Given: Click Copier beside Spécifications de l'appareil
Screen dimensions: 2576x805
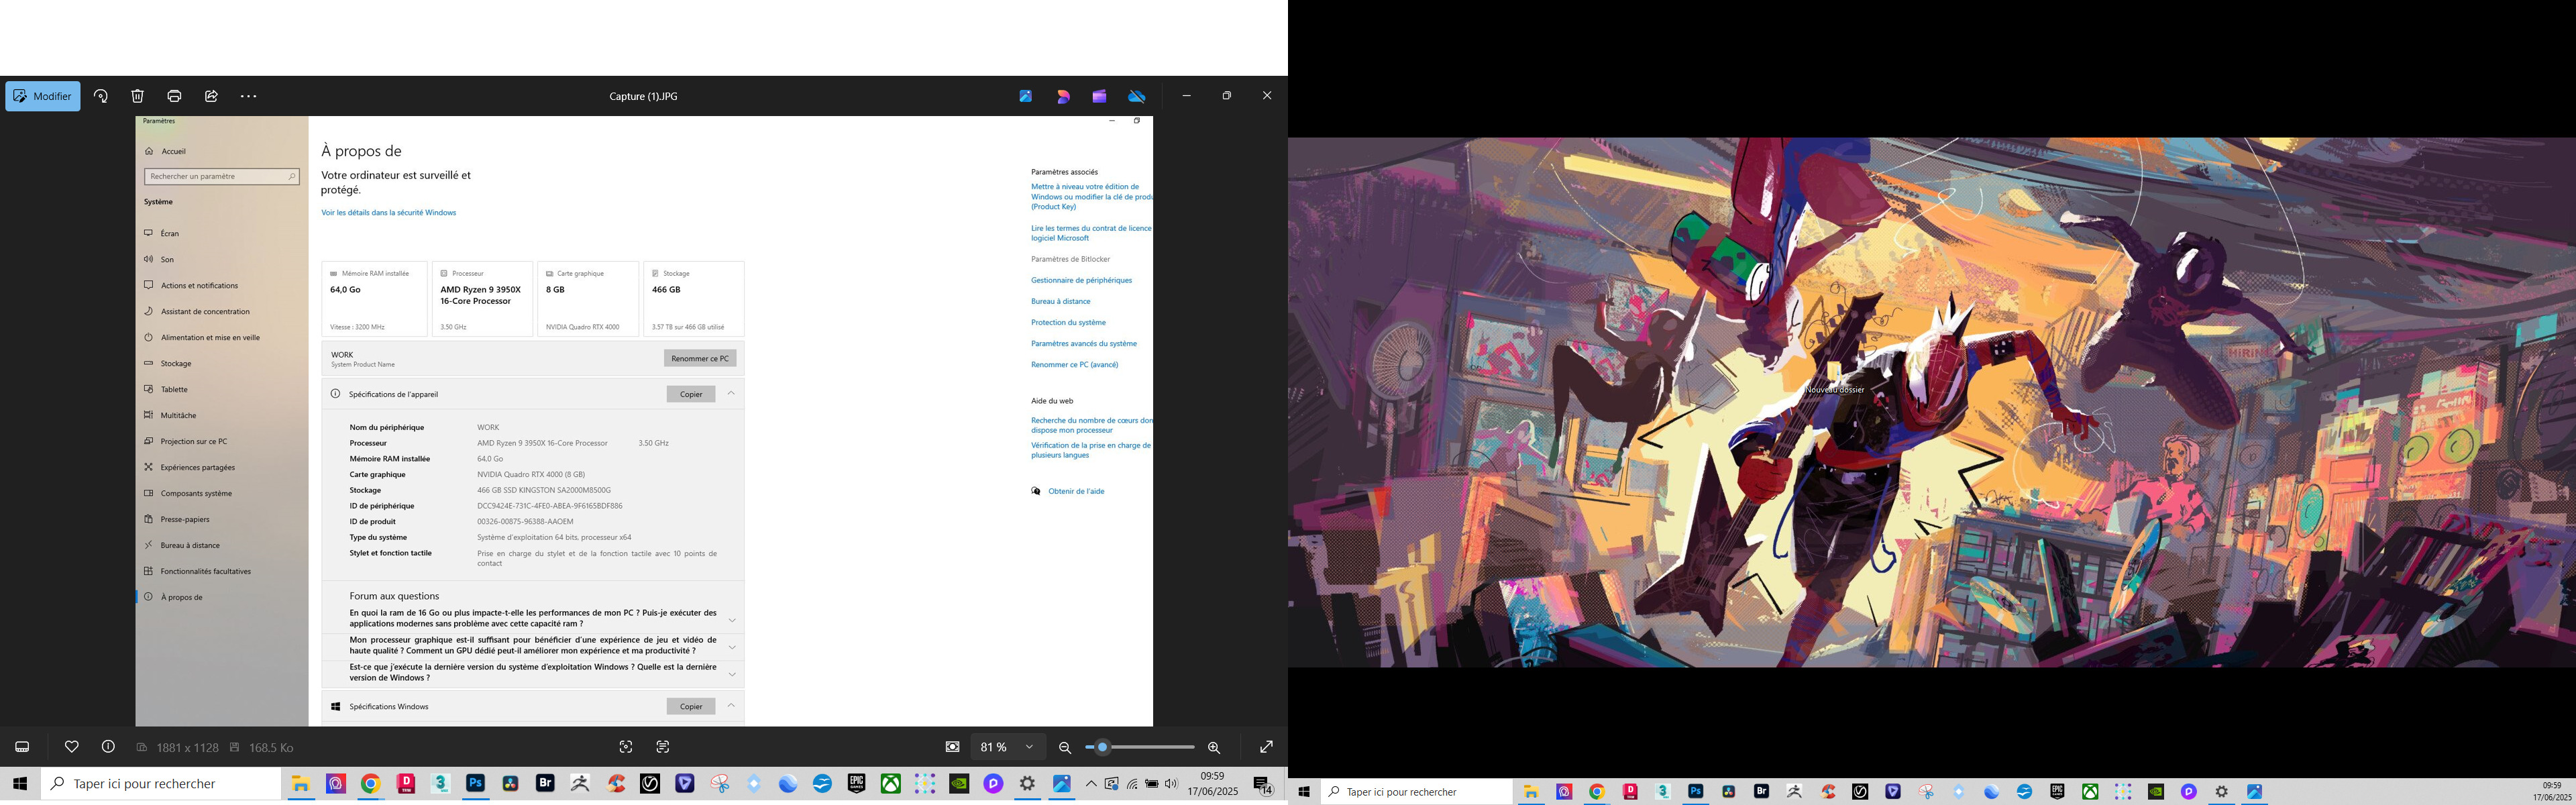Looking at the screenshot, I should tap(691, 394).
